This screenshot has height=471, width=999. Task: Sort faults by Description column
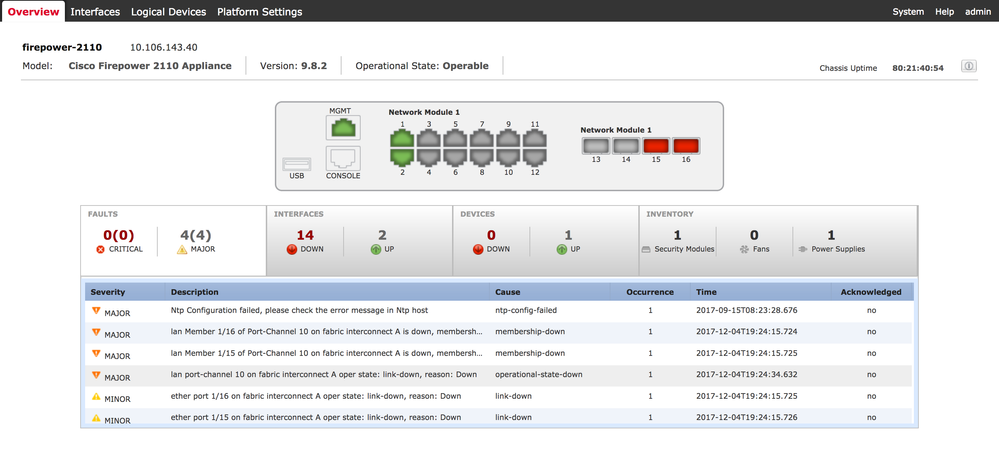tap(327, 292)
